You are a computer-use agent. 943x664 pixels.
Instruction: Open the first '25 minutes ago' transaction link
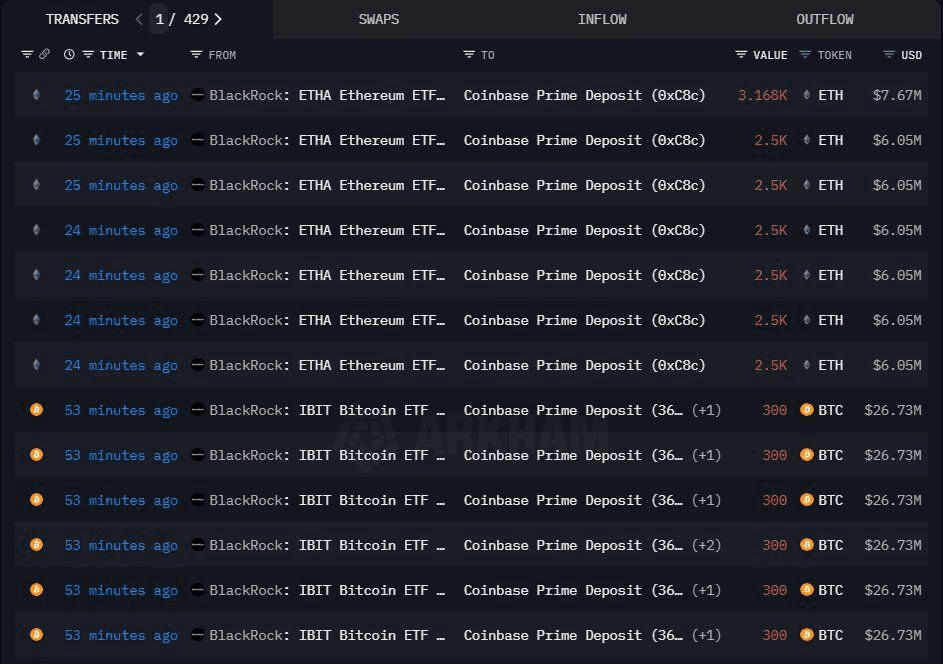point(121,95)
